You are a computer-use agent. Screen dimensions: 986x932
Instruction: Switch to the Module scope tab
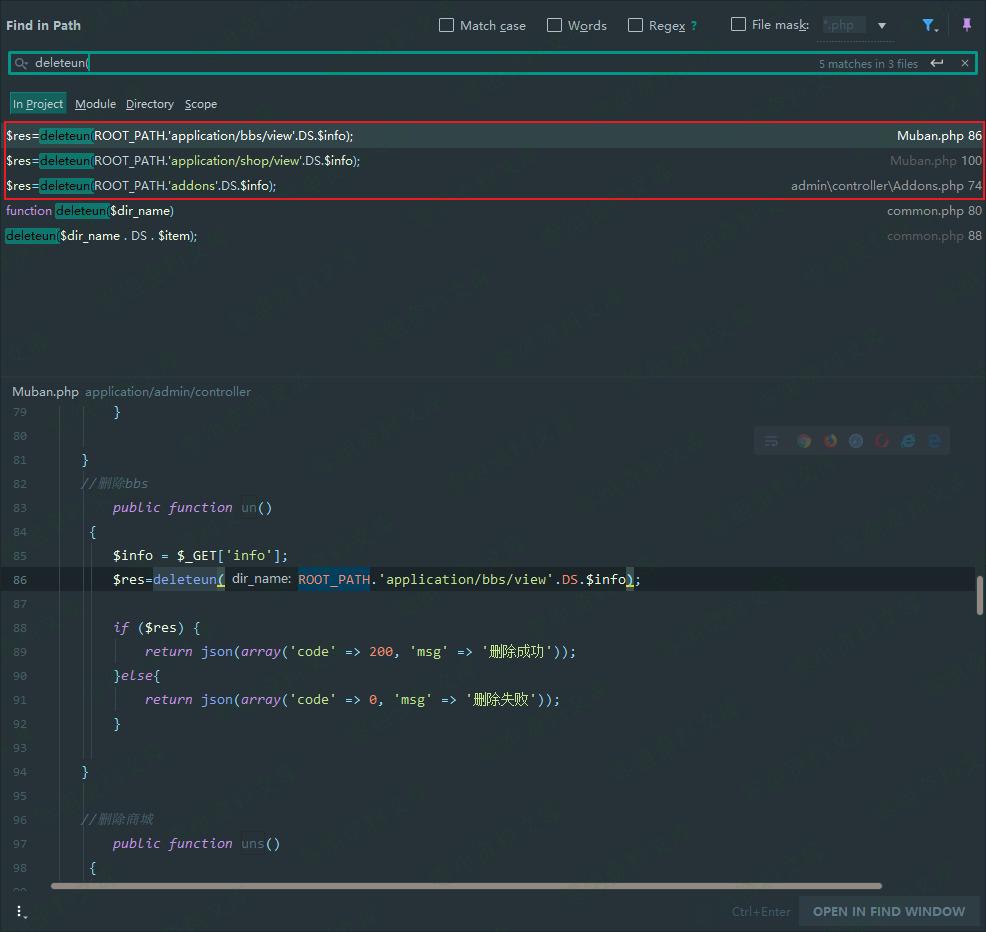click(95, 104)
